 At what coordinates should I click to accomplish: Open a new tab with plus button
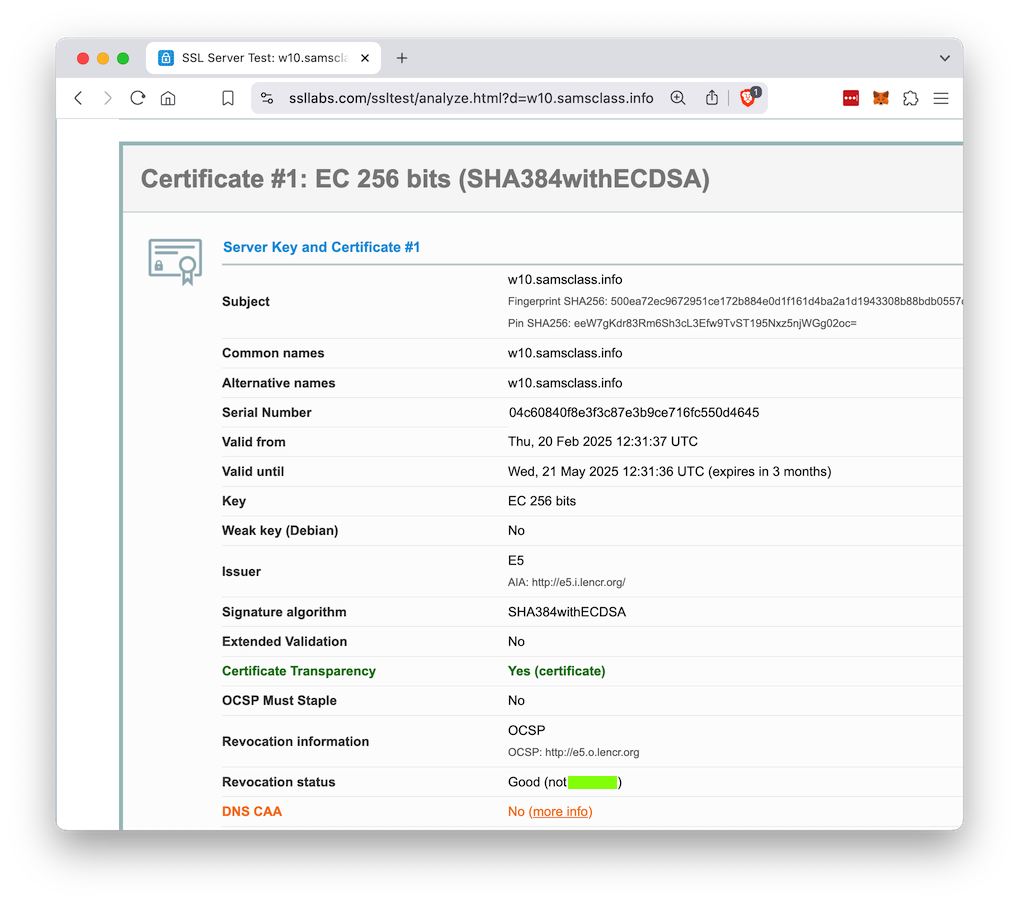tap(402, 58)
